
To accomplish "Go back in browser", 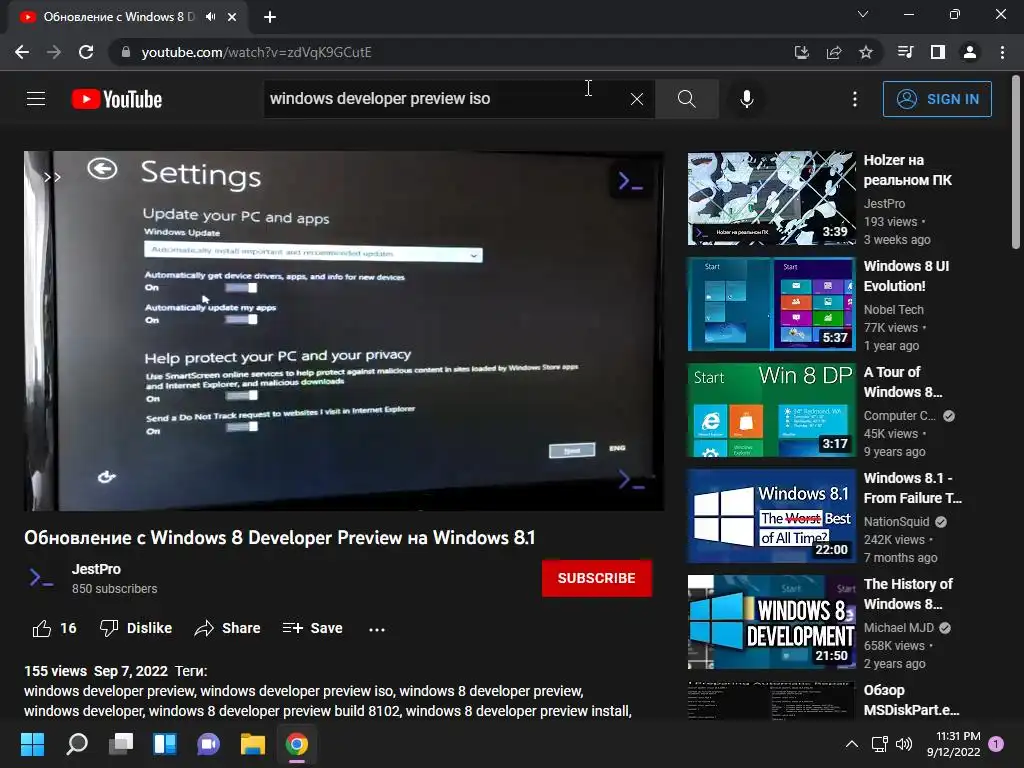I will (x=22, y=52).
